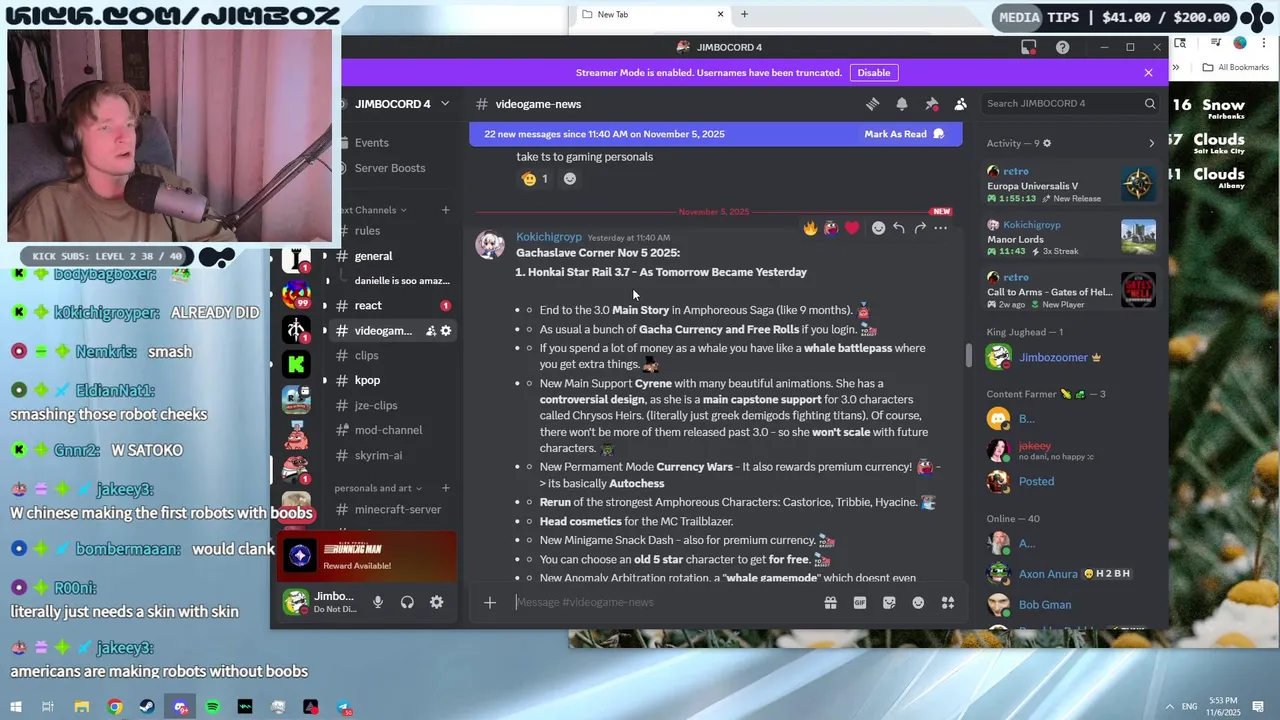Open Kokichigroyp's profile from message author name
This screenshot has height=720, width=1280.
click(x=548, y=237)
